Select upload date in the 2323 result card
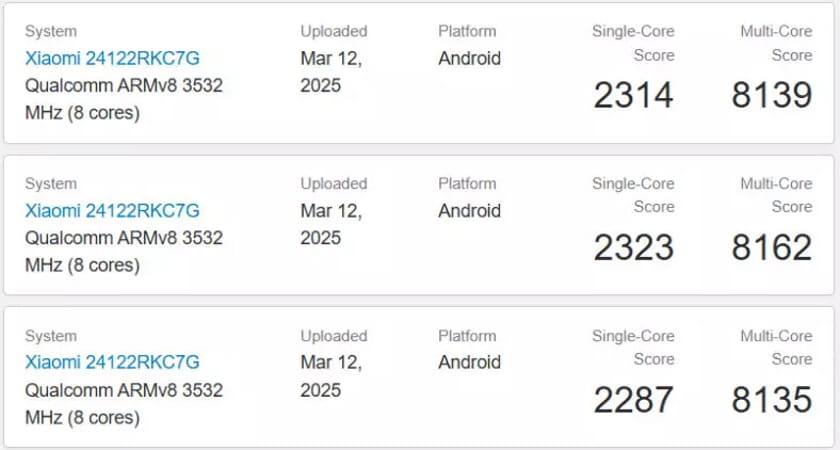This screenshot has width=840, height=450. 331,224
